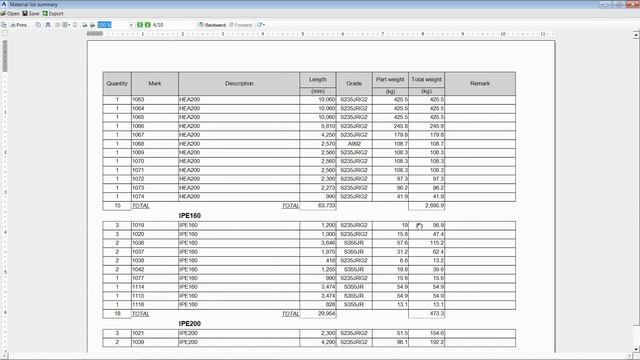Viewport: 640px width, 360px height.
Task: Click mark 1039 cell
Action: tap(155, 342)
